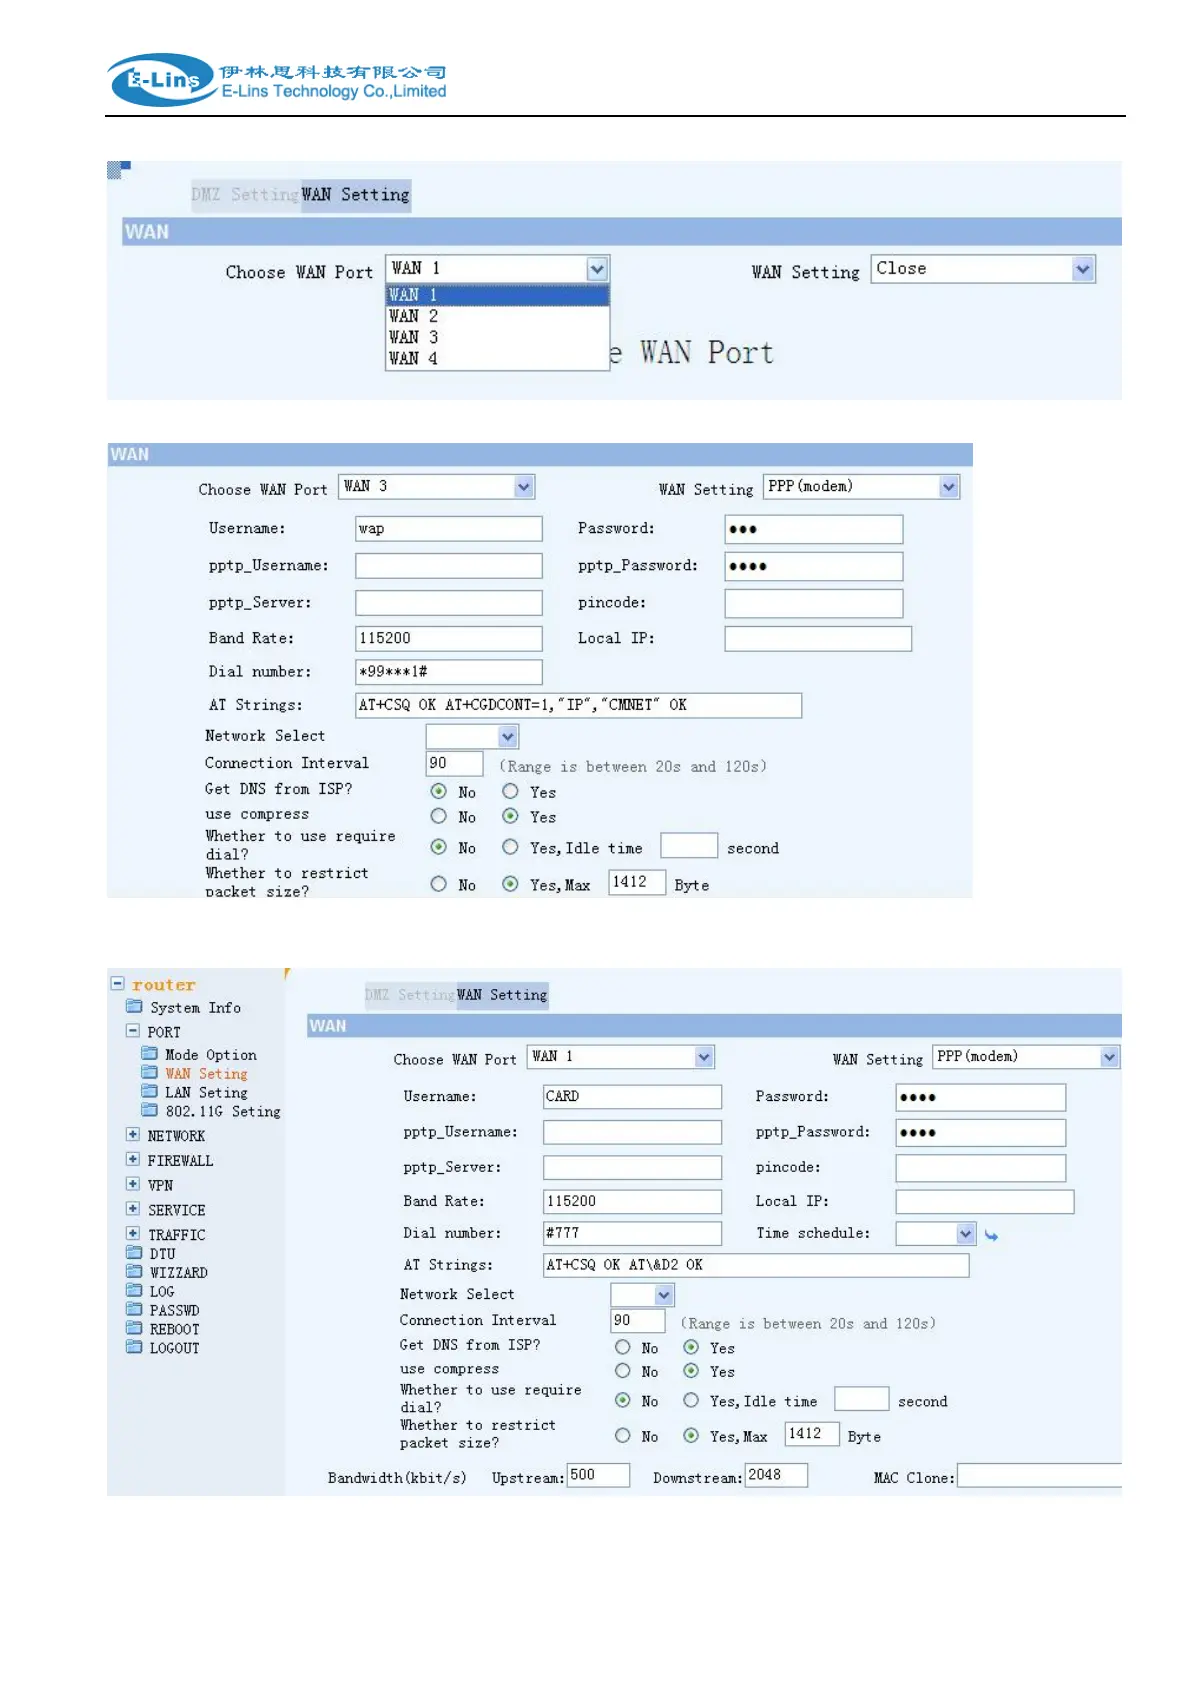This screenshot has width=1190, height=1684.
Task: Click the AT Strings field with CMNET
Action: (578, 705)
